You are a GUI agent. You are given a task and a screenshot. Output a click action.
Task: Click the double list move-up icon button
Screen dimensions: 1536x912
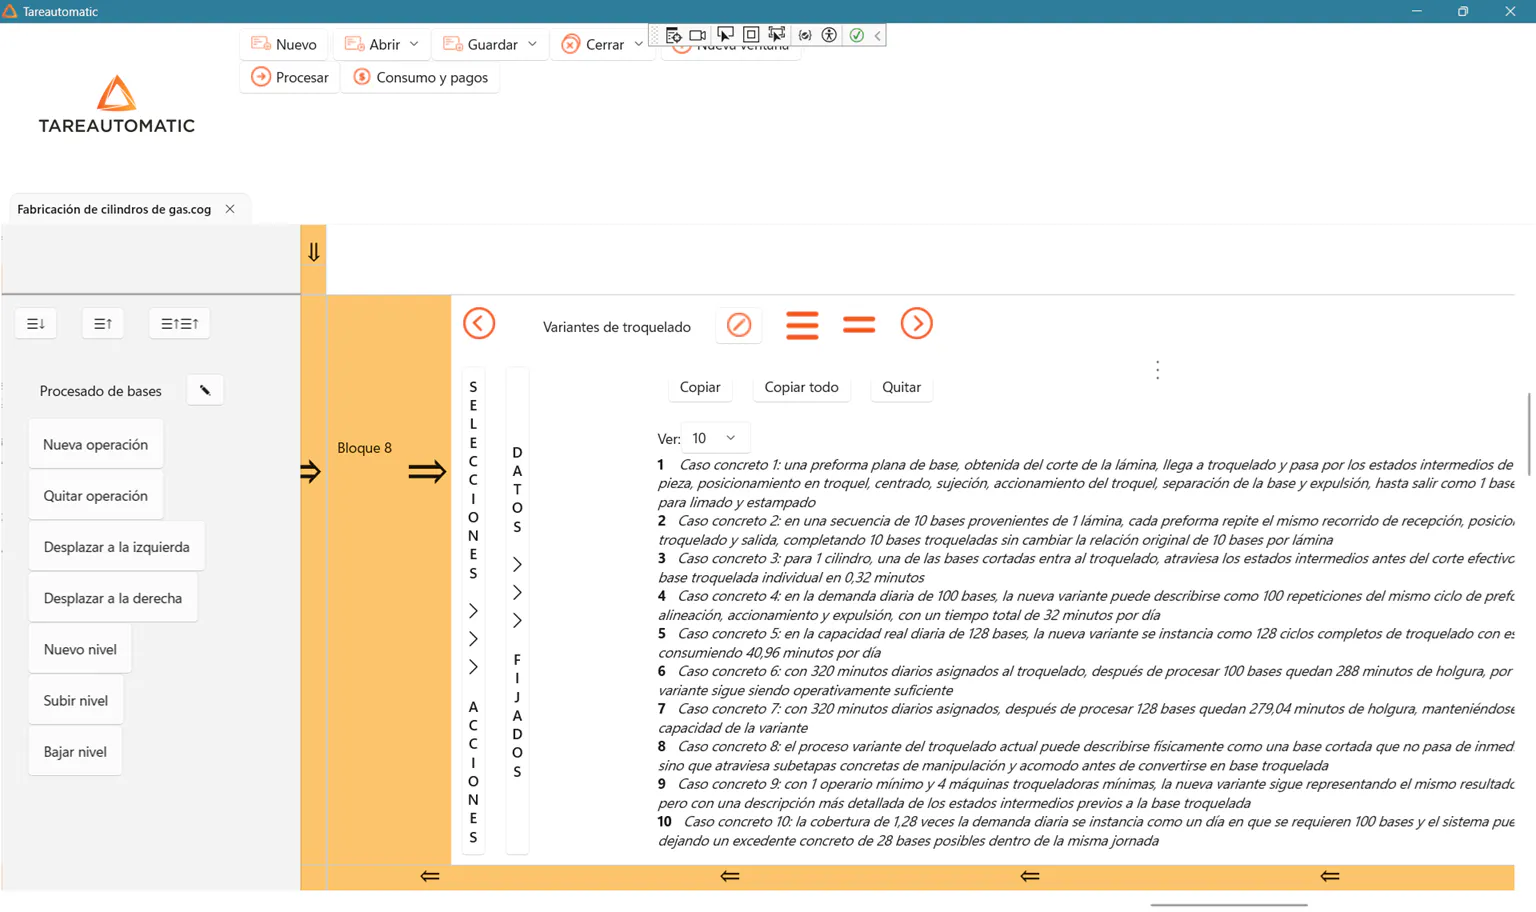(180, 324)
